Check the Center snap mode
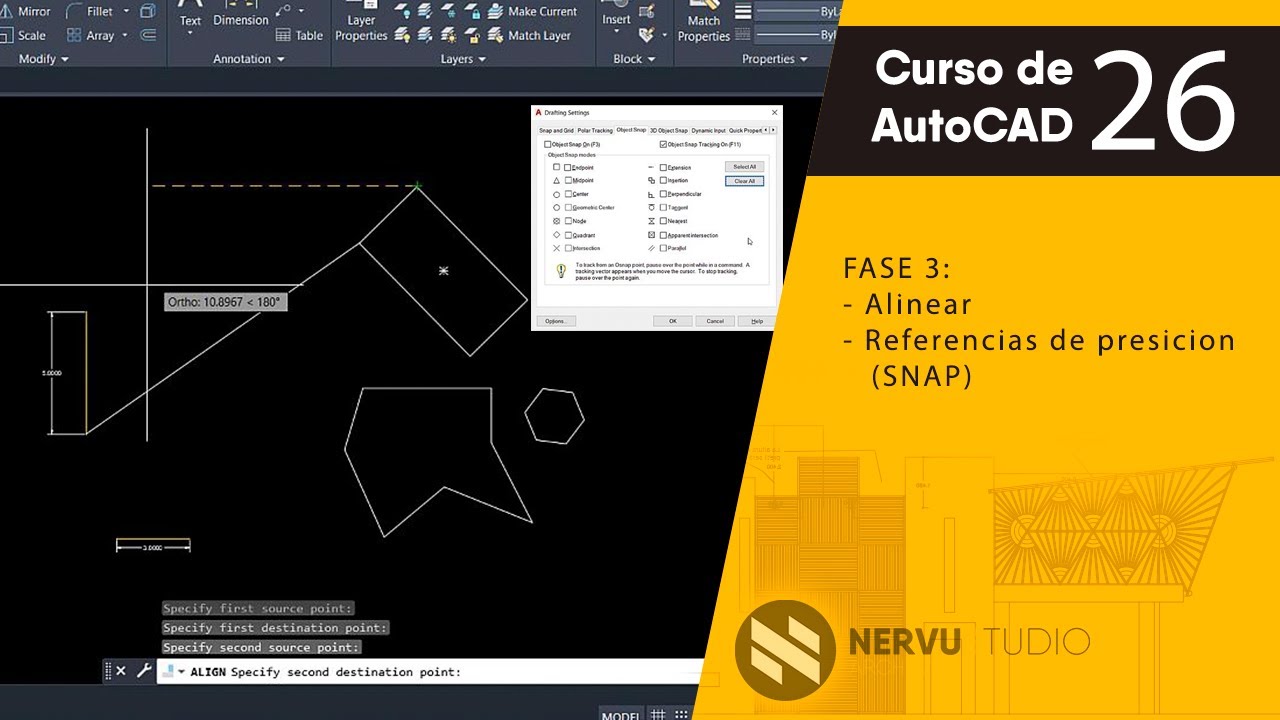 coord(568,194)
